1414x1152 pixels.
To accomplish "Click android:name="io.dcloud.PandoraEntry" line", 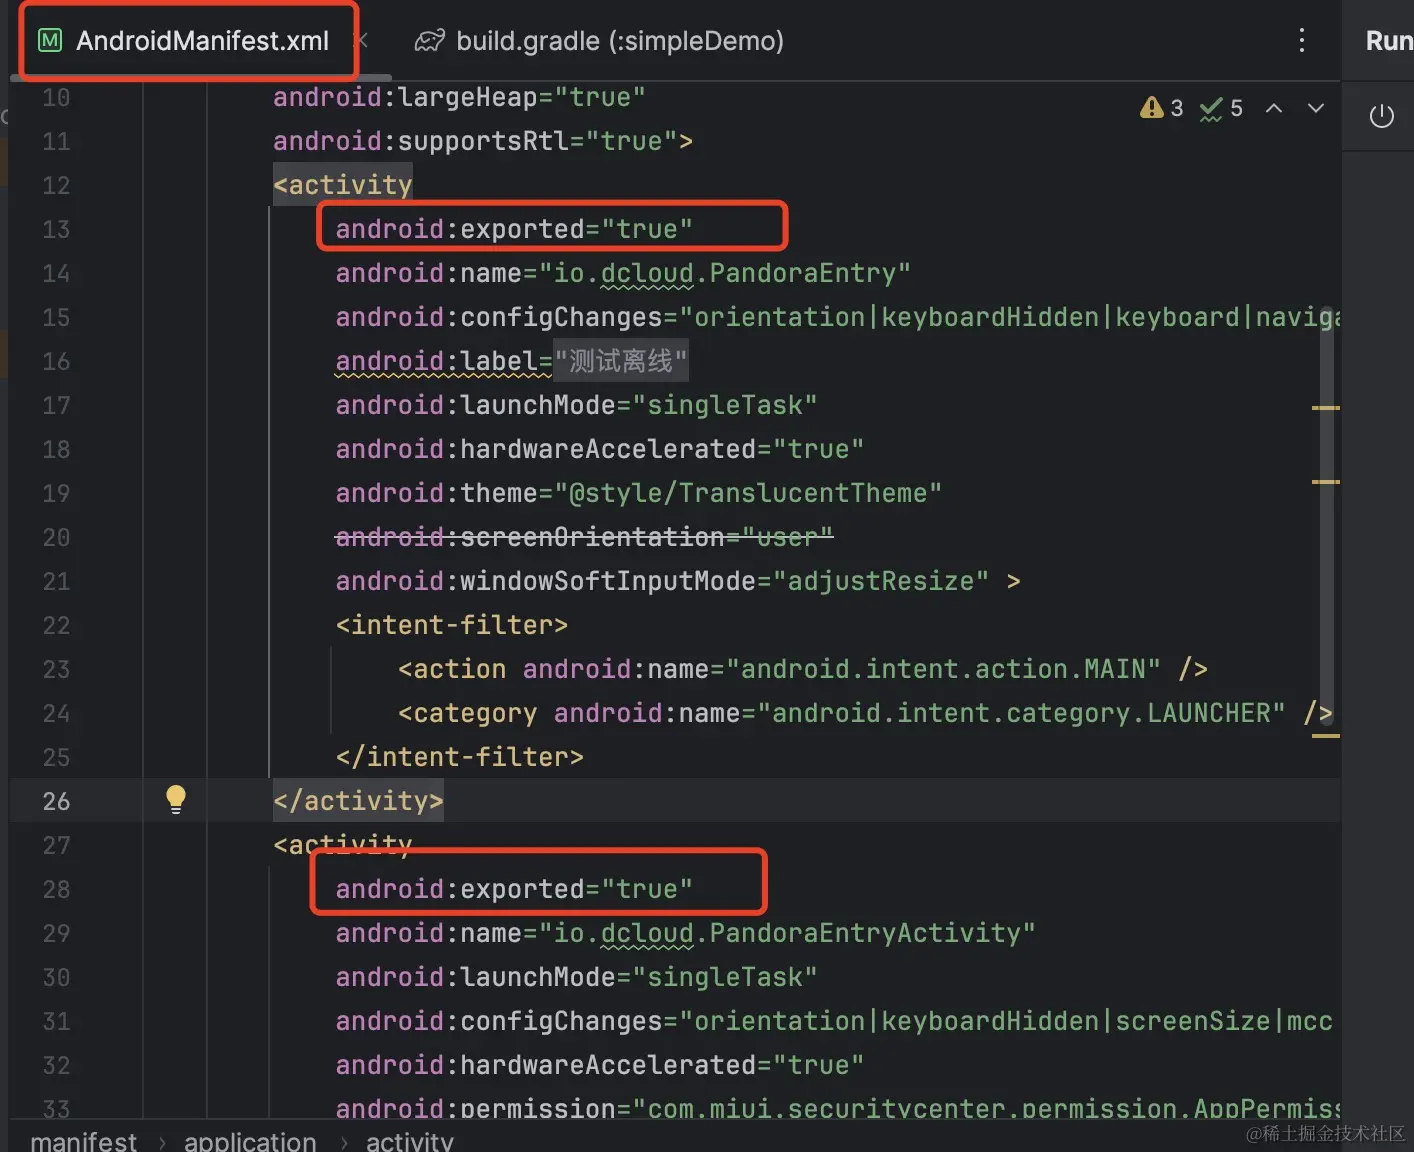I will pos(623,273).
